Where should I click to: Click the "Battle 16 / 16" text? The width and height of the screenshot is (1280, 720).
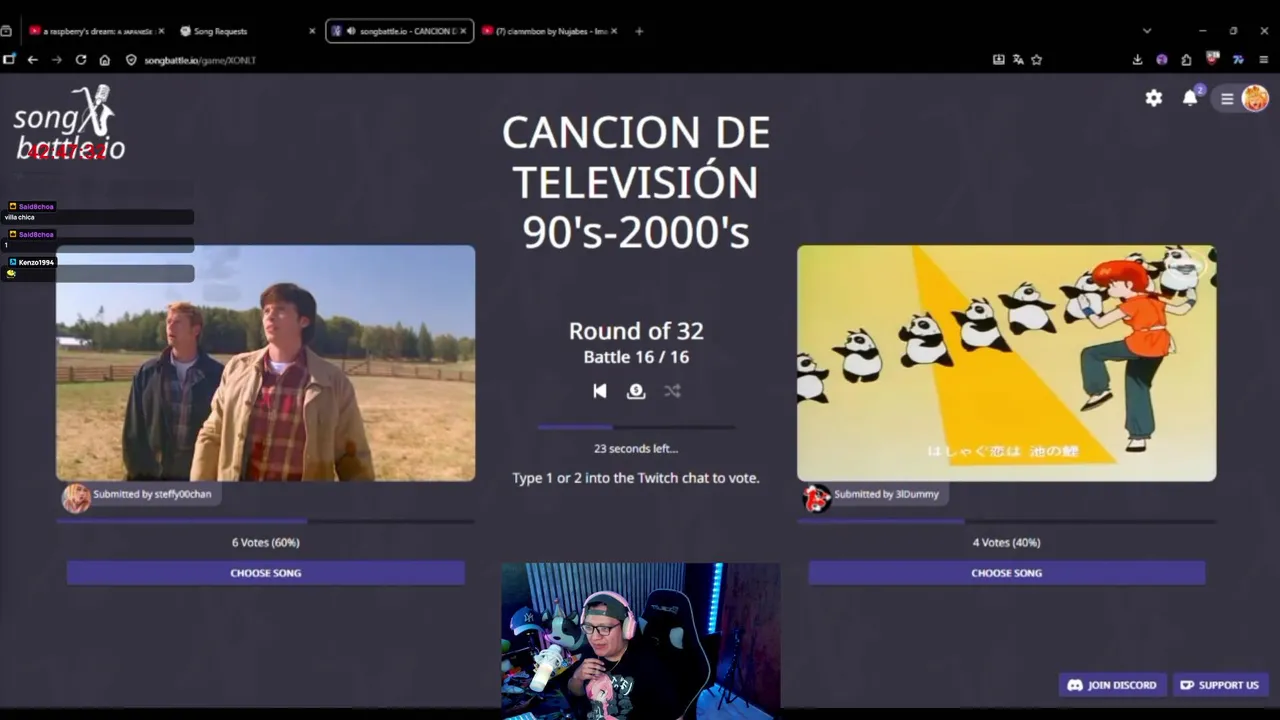point(636,357)
